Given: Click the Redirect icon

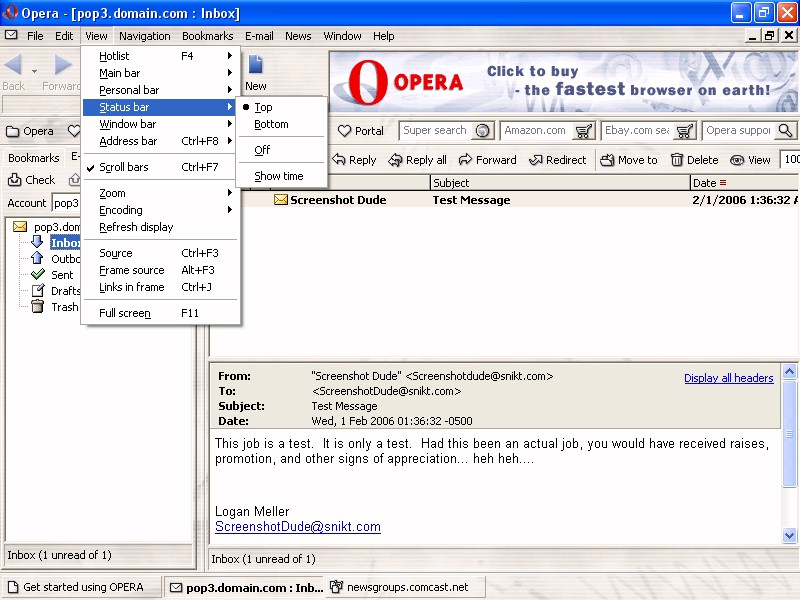Looking at the screenshot, I should [536, 160].
